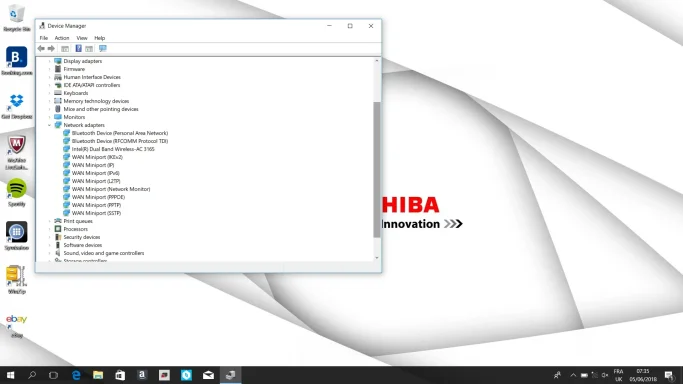The height and width of the screenshot is (384, 683).
Task: Select the WinZip desktop shortcut
Action: 17,280
